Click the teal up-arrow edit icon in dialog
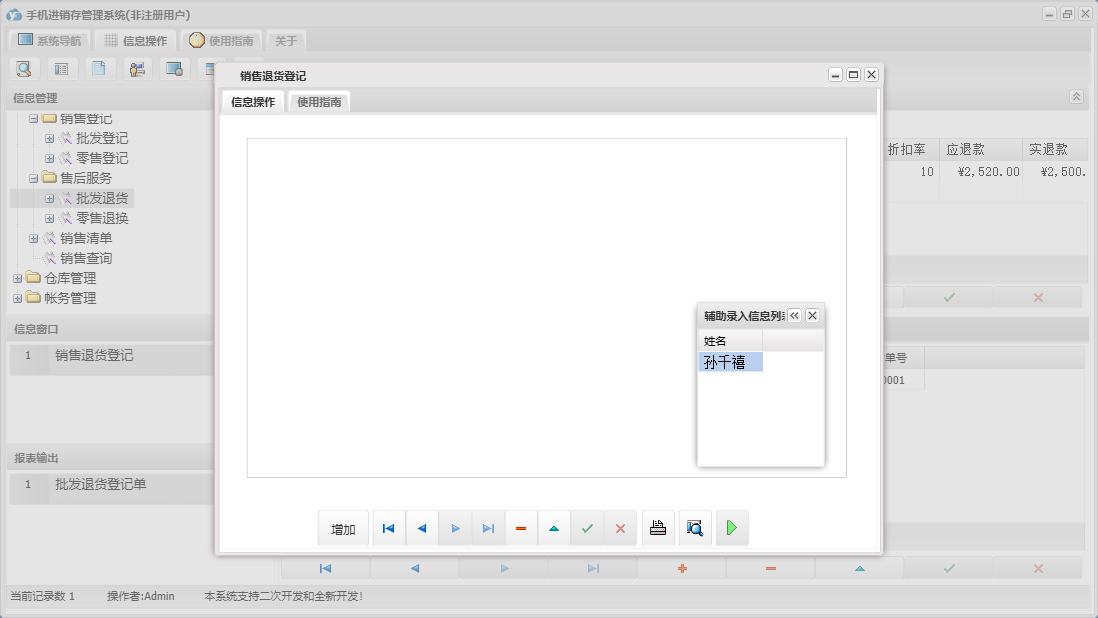 pyautogui.click(x=554, y=528)
